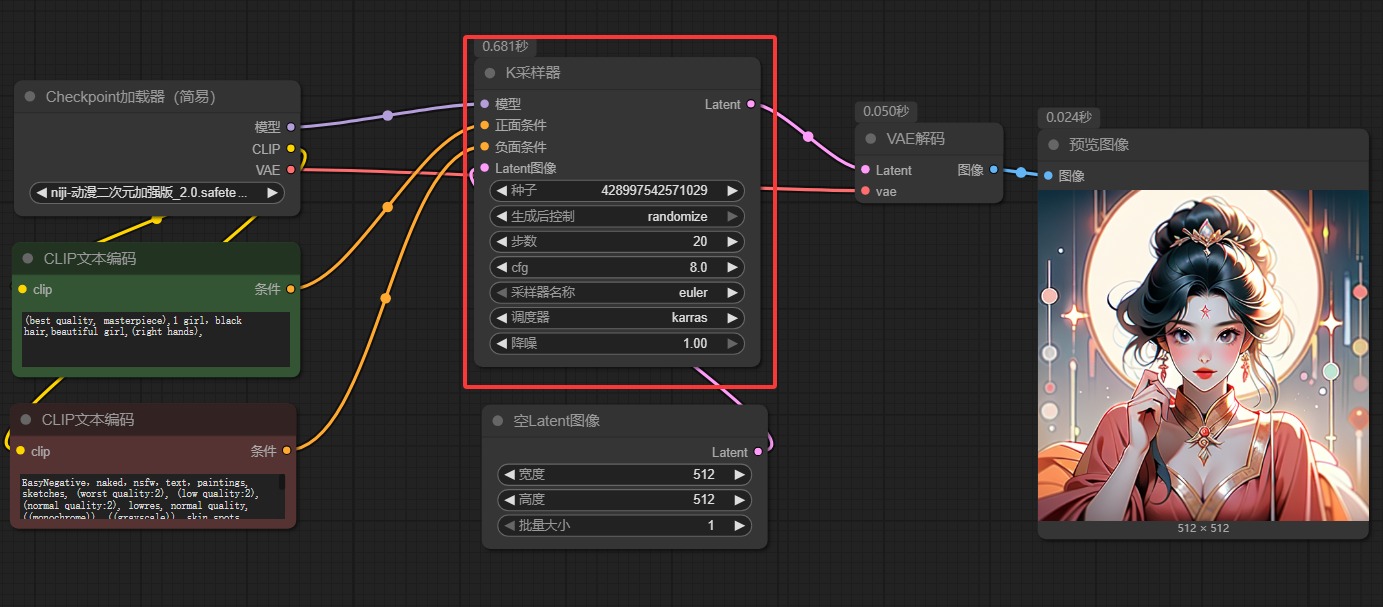Click the Latent output port on K采样器
Screen dimensions: 1383x607
pos(751,104)
